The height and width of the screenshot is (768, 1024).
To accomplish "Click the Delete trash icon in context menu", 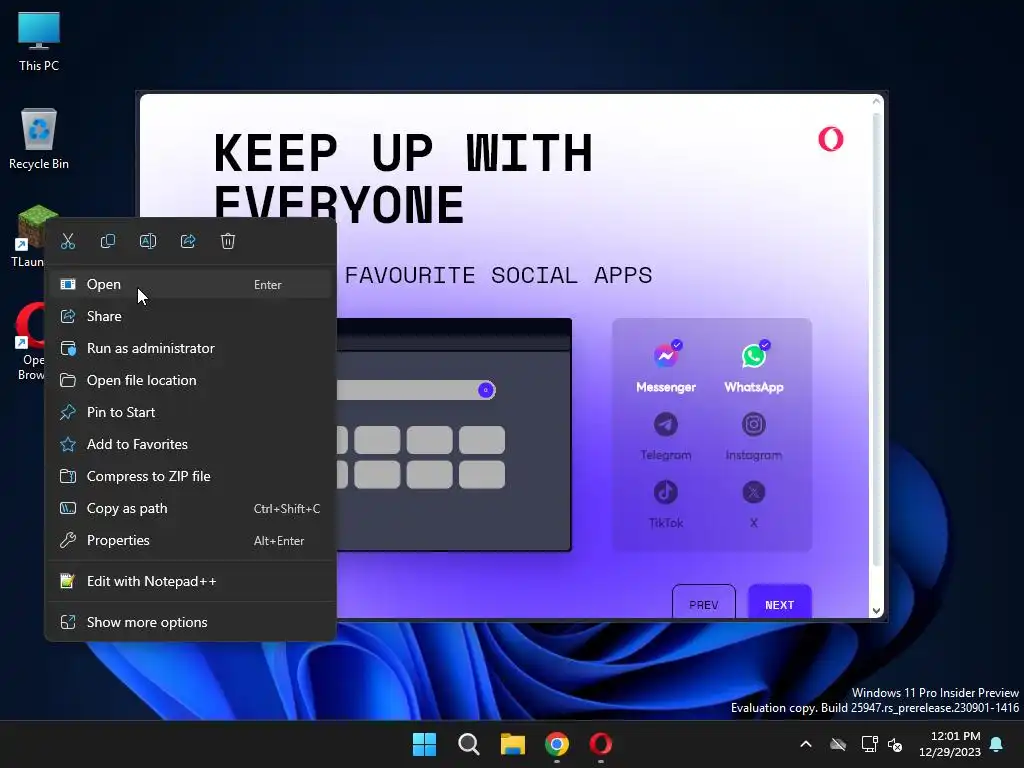I will (228, 242).
